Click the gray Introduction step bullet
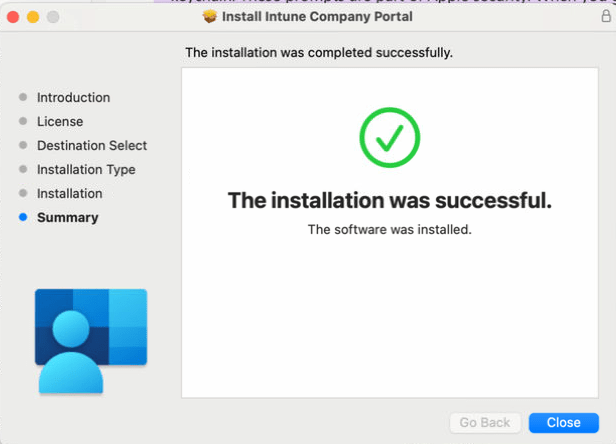Image resolution: width=616 pixels, height=444 pixels. click(x=23, y=97)
